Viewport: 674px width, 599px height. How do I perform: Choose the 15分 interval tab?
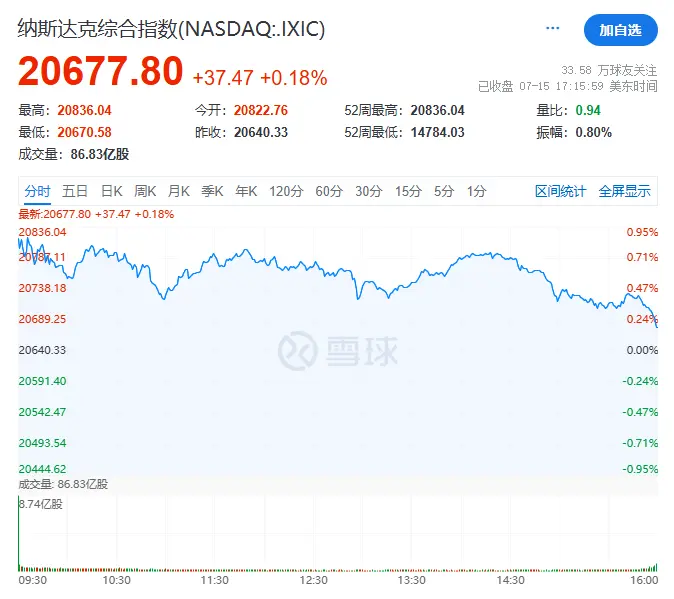point(408,191)
